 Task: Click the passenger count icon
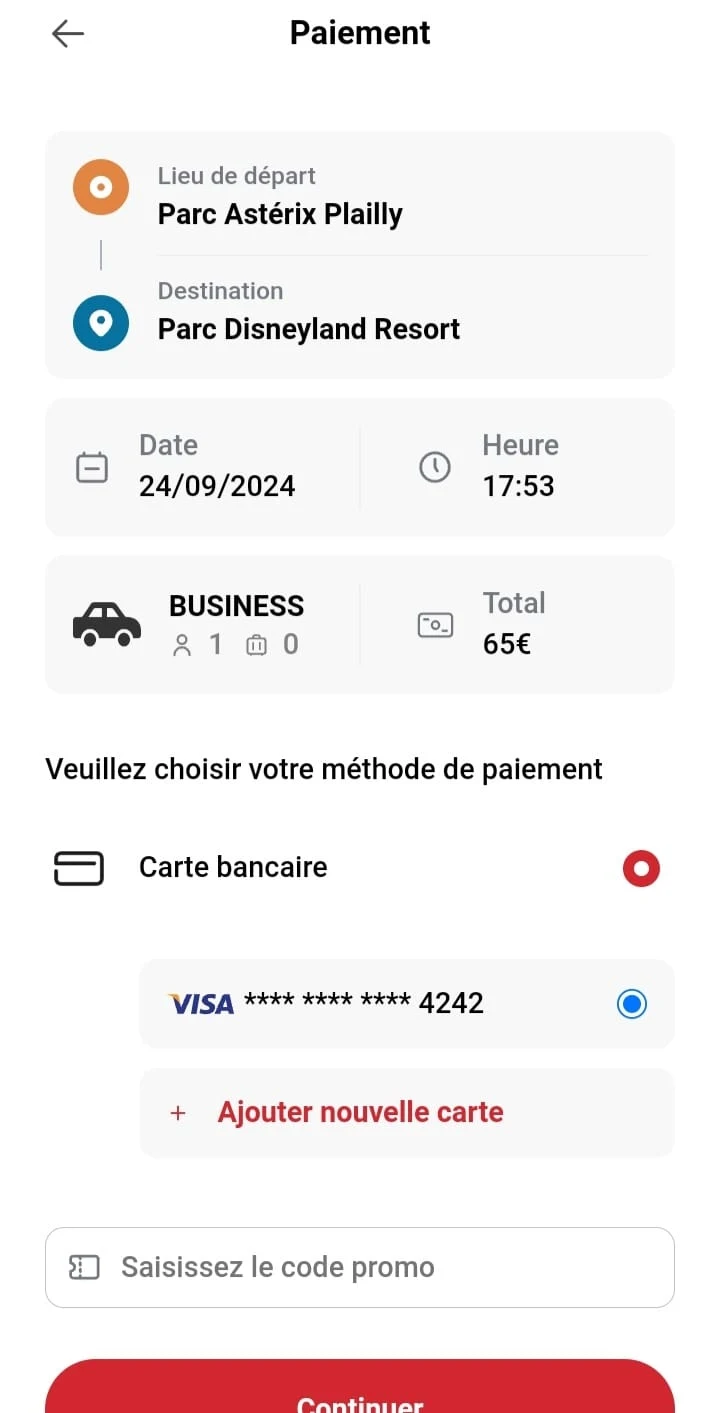click(x=182, y=645)
